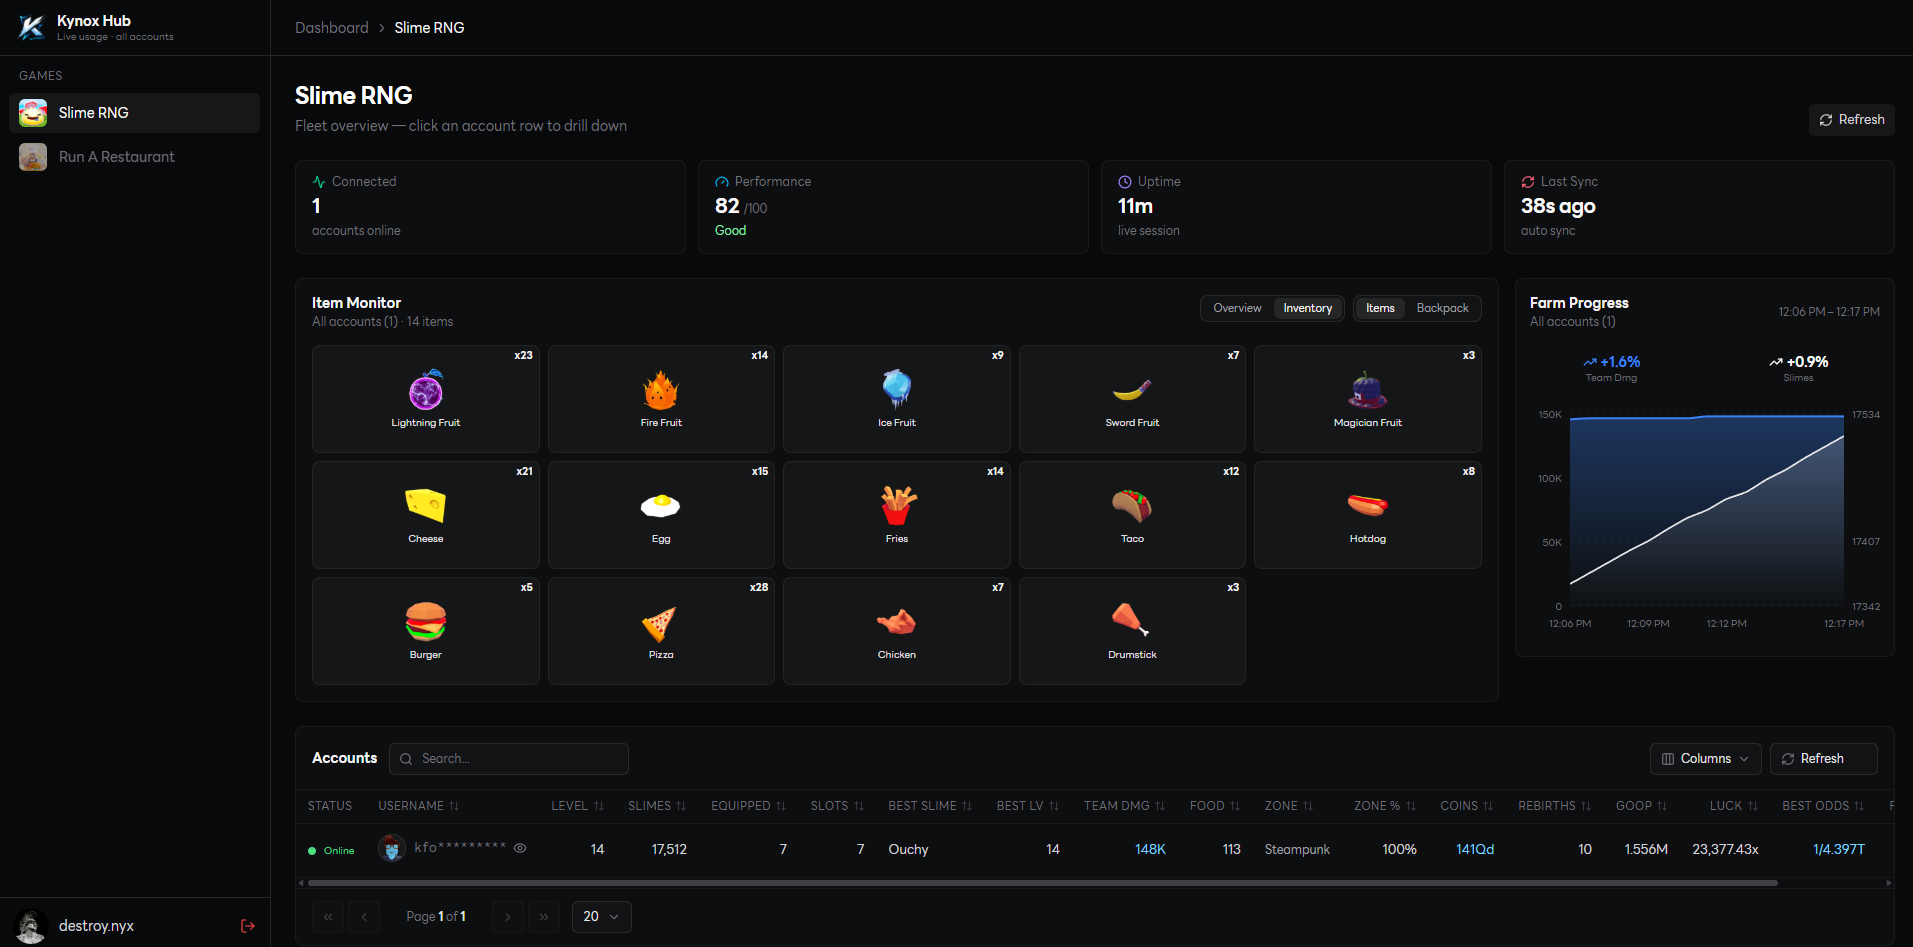Select the Fire Fruit item card
Viewport: 1913px width, 947px height.
[x=661, y=399]
